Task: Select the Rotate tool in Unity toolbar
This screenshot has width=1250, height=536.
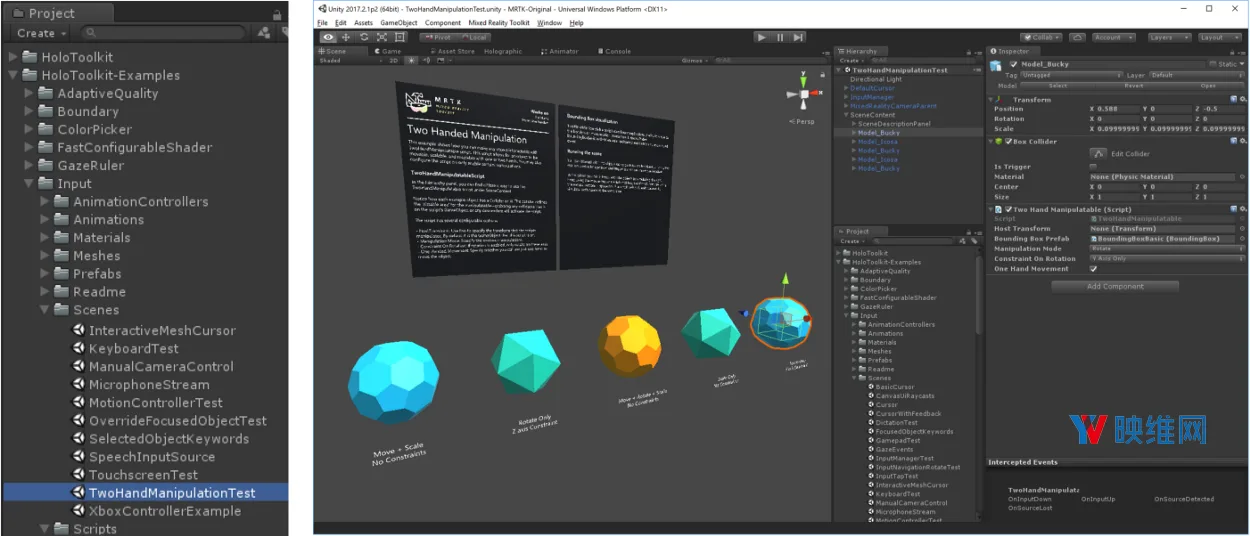Action: (x=364, y=37)
